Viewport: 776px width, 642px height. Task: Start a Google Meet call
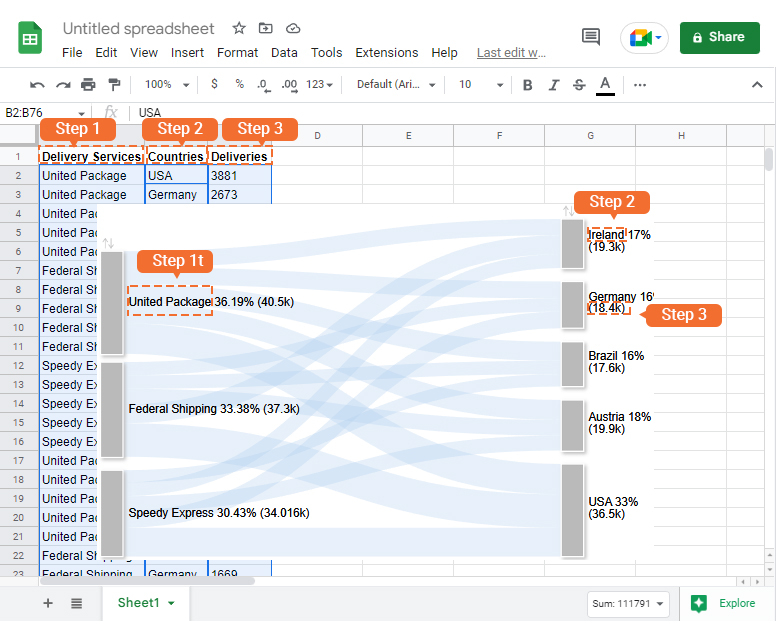644,38
